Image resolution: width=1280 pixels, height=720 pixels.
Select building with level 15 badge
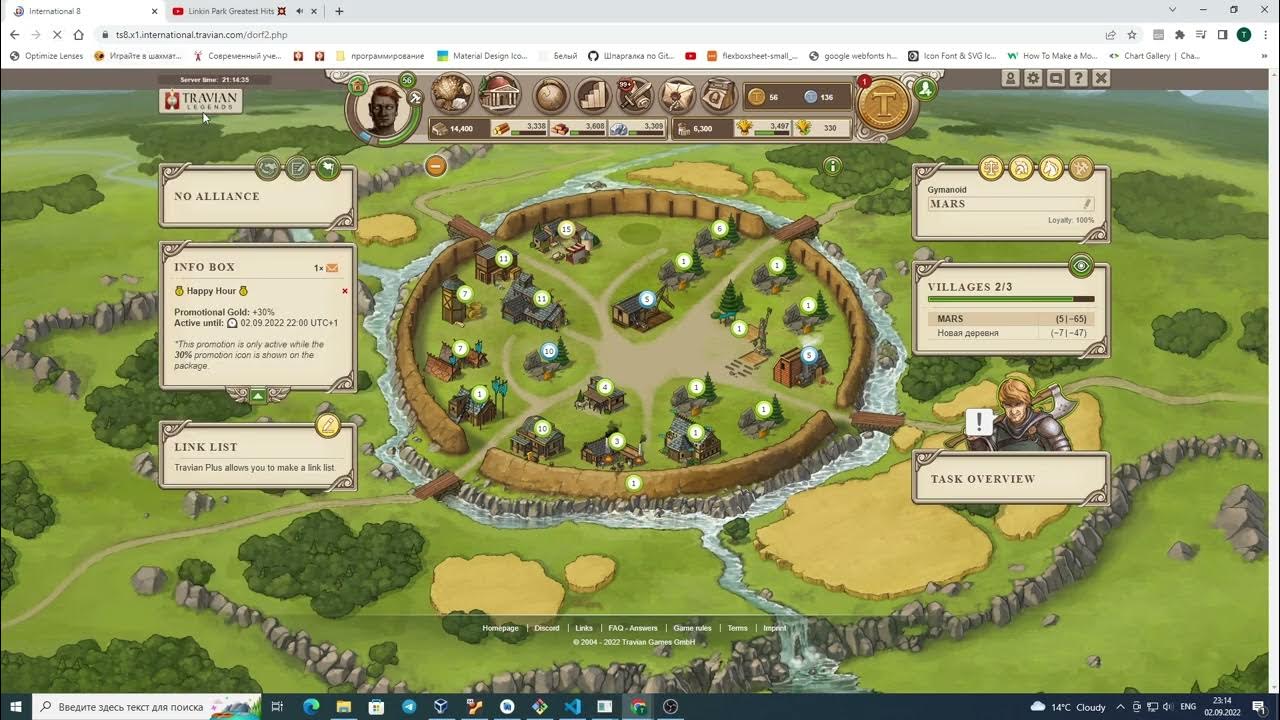[x=565, y=229]
